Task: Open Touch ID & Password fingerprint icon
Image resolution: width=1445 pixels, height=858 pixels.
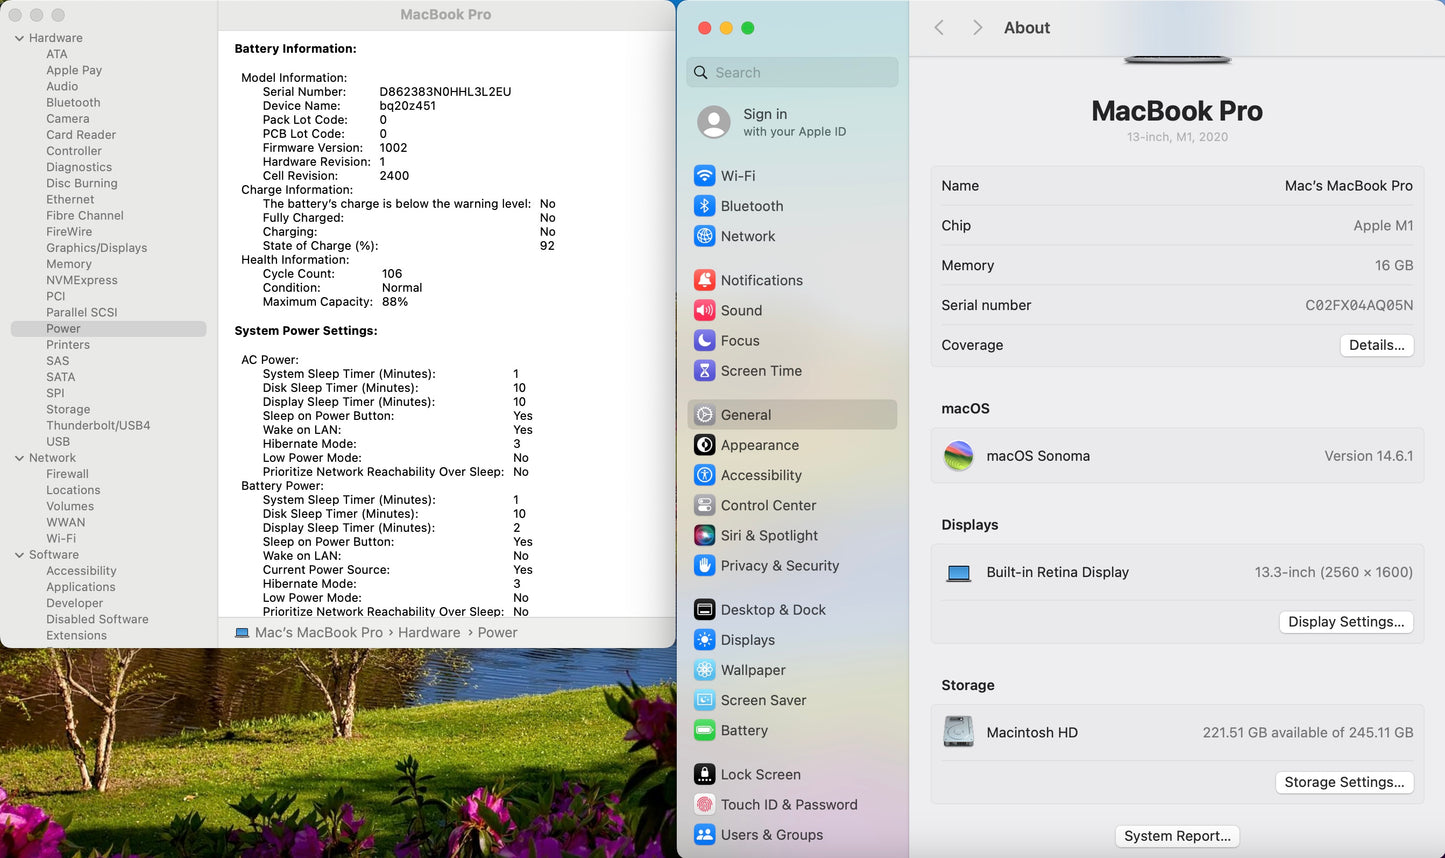Action: [705, 805]
